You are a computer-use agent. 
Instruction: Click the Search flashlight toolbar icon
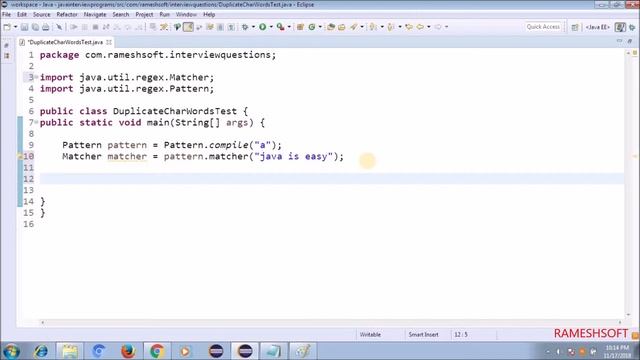(x=353, y=27)
